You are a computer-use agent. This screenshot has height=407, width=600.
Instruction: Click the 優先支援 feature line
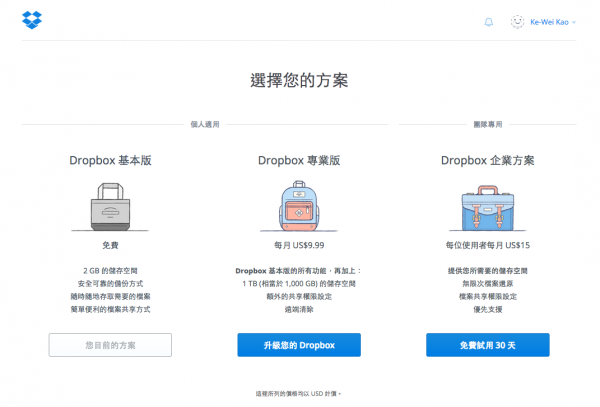[488, 309]
